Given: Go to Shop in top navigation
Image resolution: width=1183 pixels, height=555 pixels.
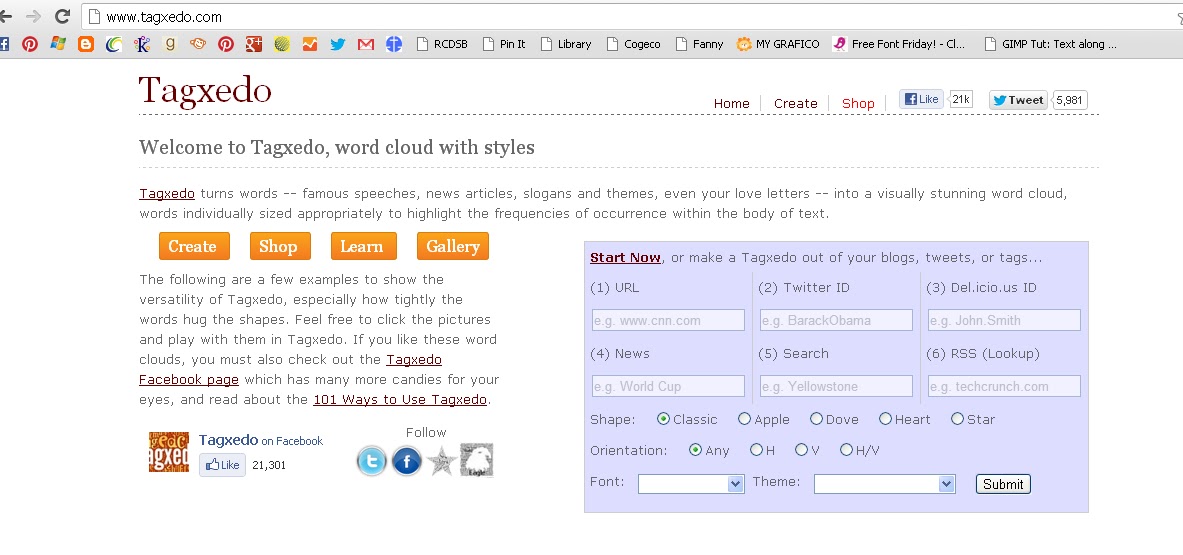Looking at the screenshot, I should coord(858,103).
